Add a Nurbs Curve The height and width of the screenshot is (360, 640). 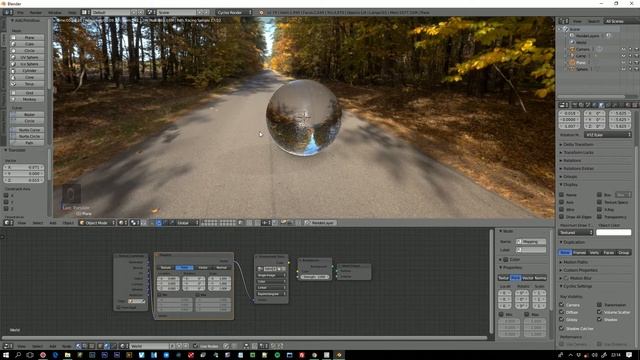coord(27,130)
